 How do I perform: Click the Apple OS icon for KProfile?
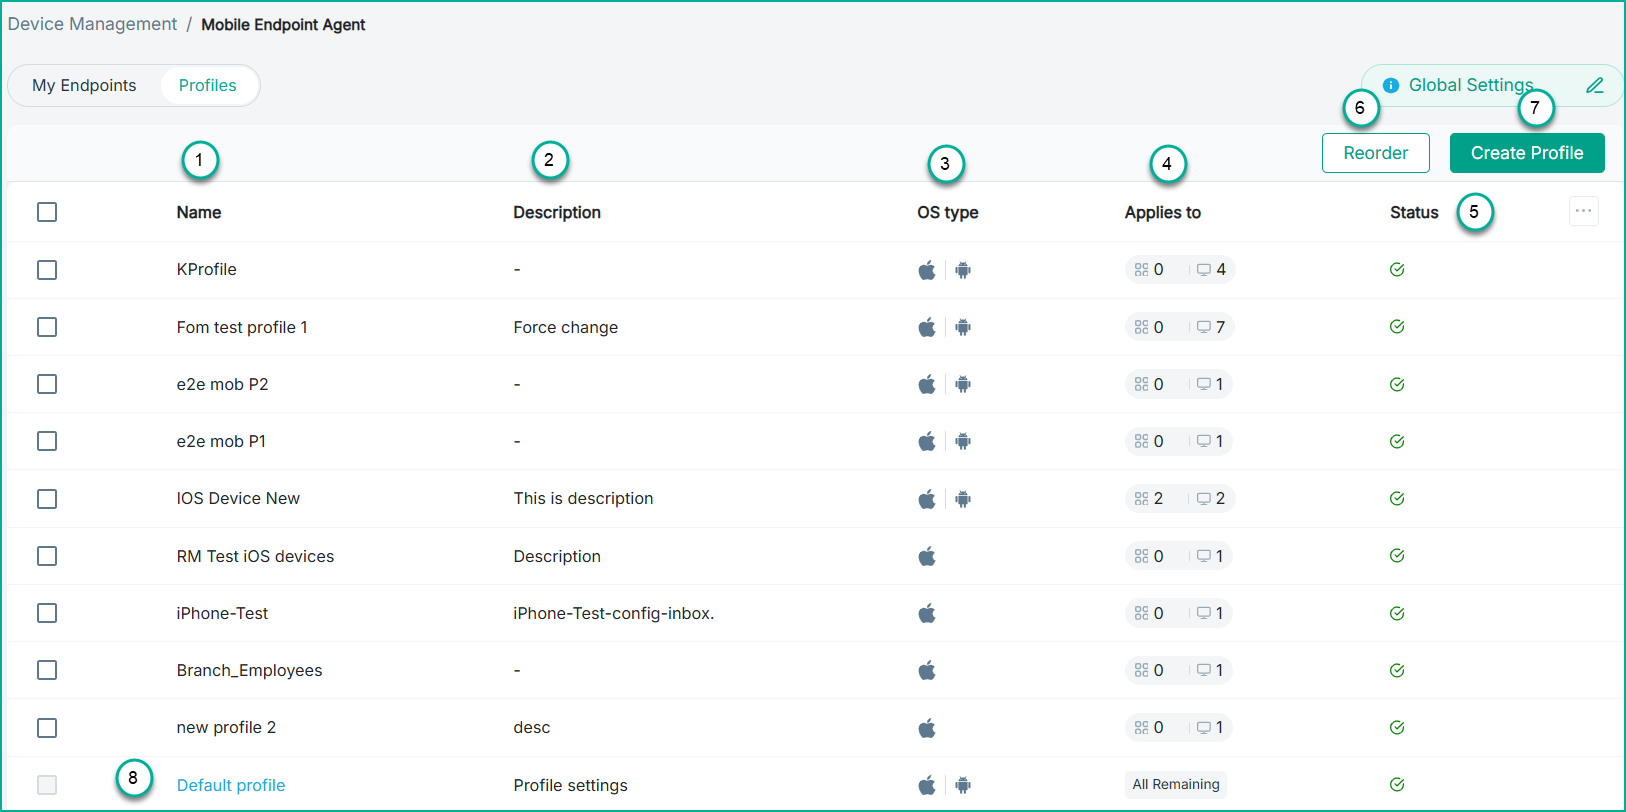(927, 270)
